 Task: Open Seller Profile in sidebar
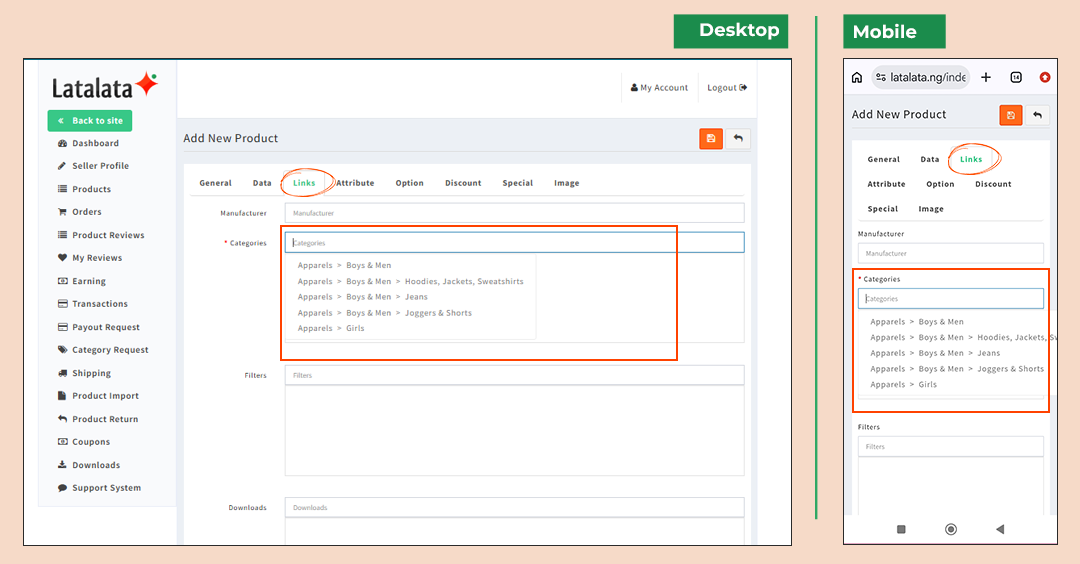[93, 166]
